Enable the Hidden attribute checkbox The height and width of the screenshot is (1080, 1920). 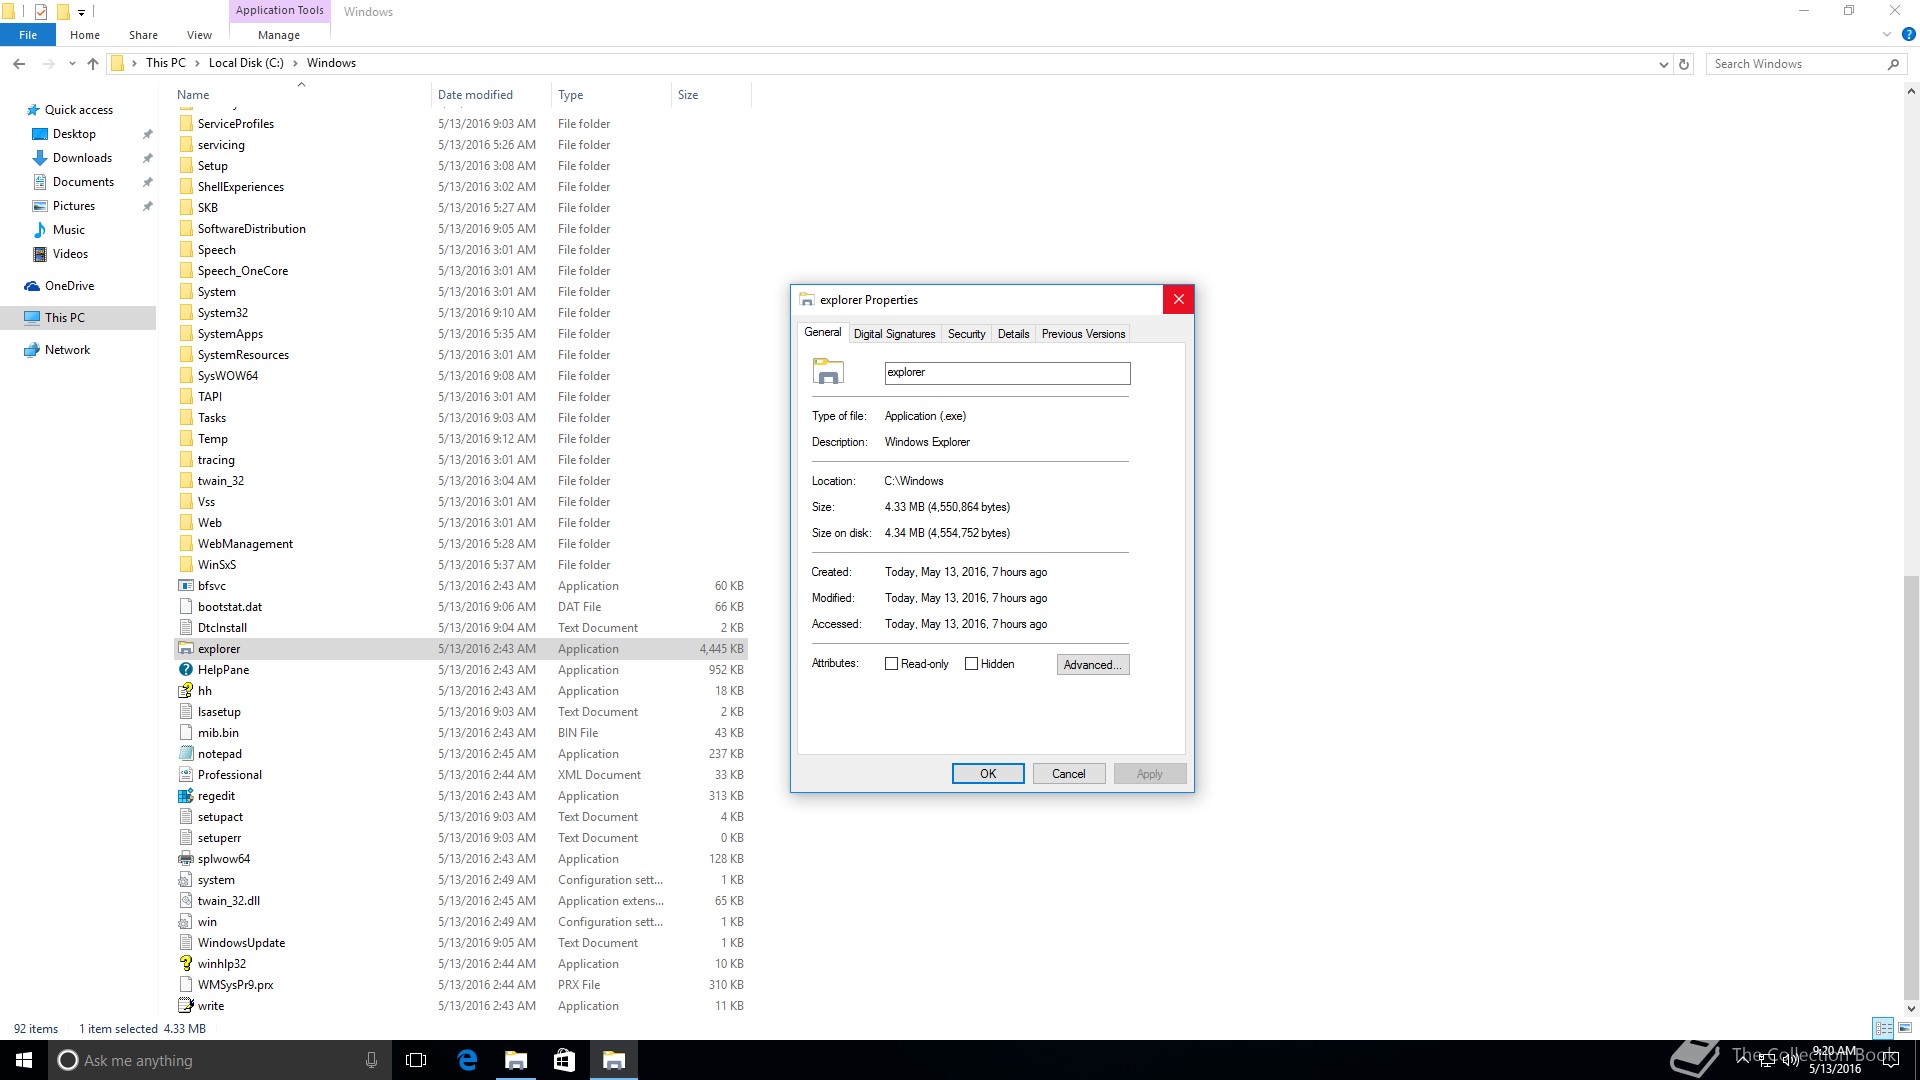point(971,664)
